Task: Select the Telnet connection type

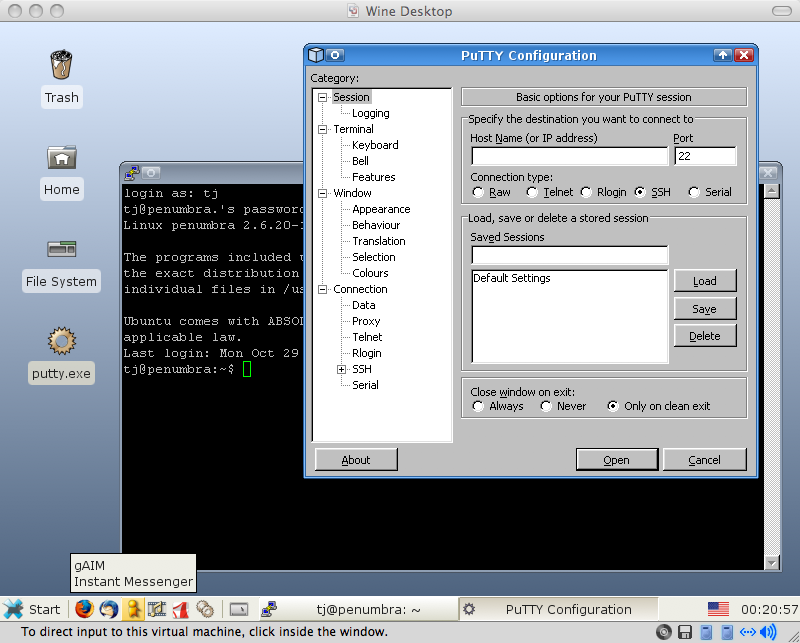Action: click(x=534, y=192)
